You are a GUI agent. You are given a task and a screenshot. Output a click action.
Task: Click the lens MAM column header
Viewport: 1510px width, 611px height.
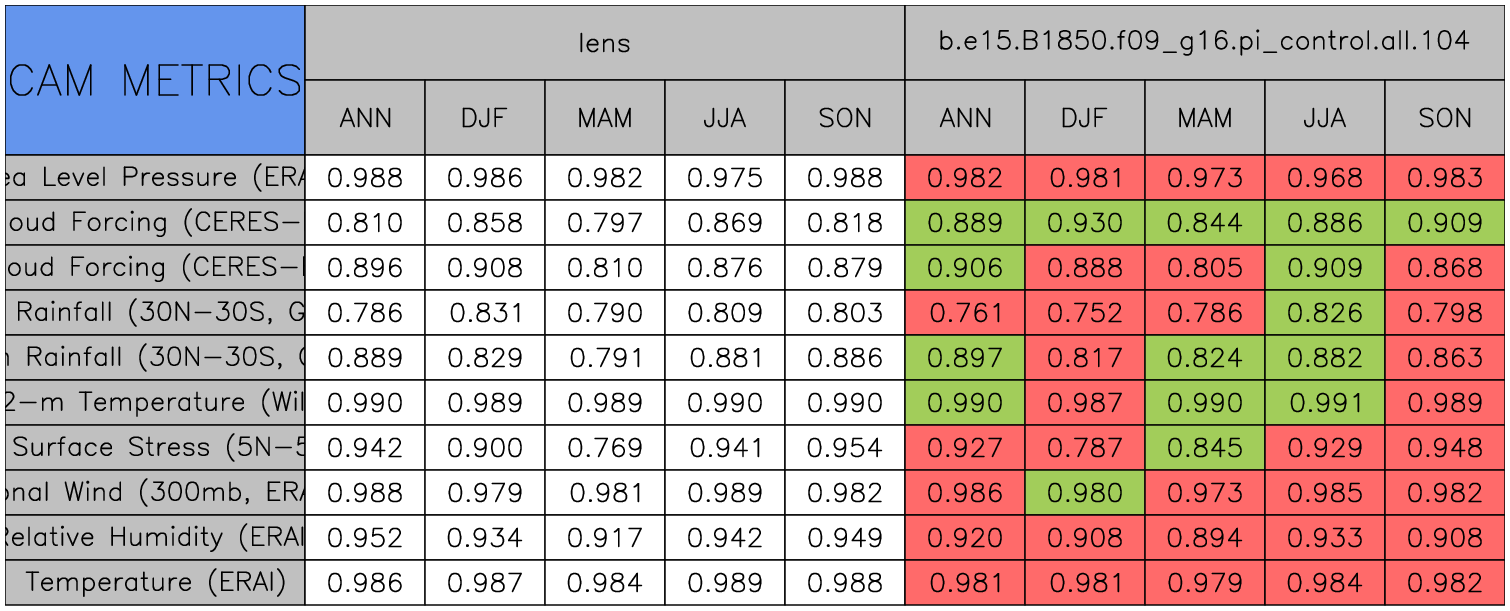[604, 118]
